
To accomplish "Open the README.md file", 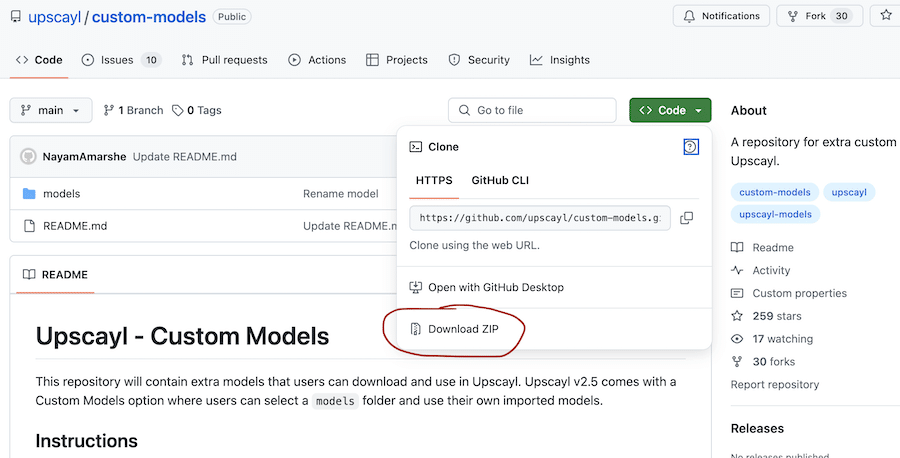I will click(75, 226).
